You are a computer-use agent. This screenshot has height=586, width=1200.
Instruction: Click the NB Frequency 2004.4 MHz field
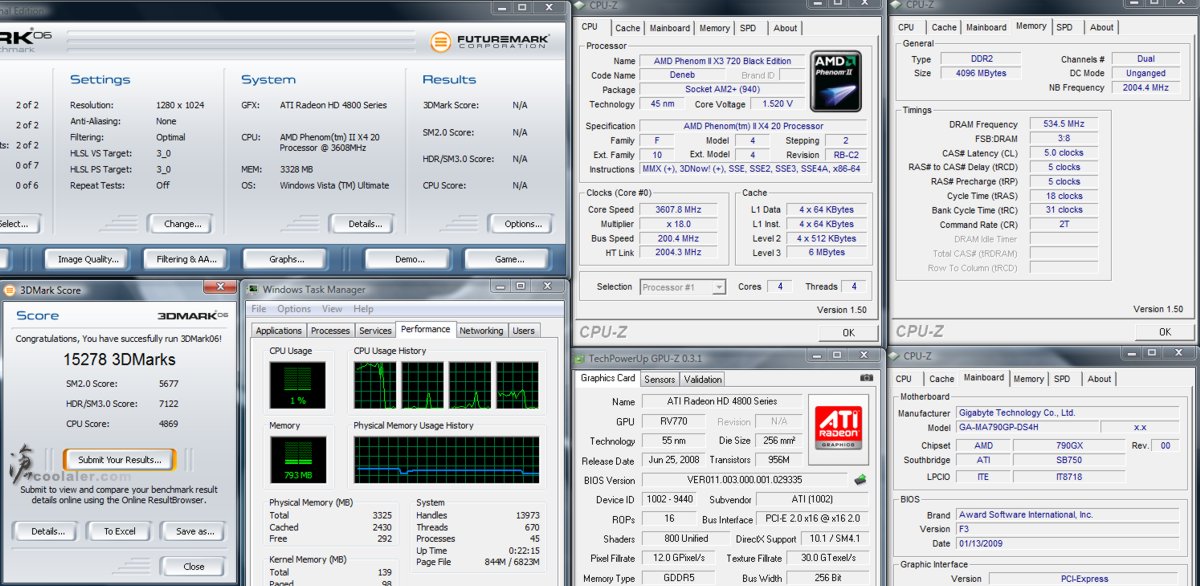click(1145, 87)
